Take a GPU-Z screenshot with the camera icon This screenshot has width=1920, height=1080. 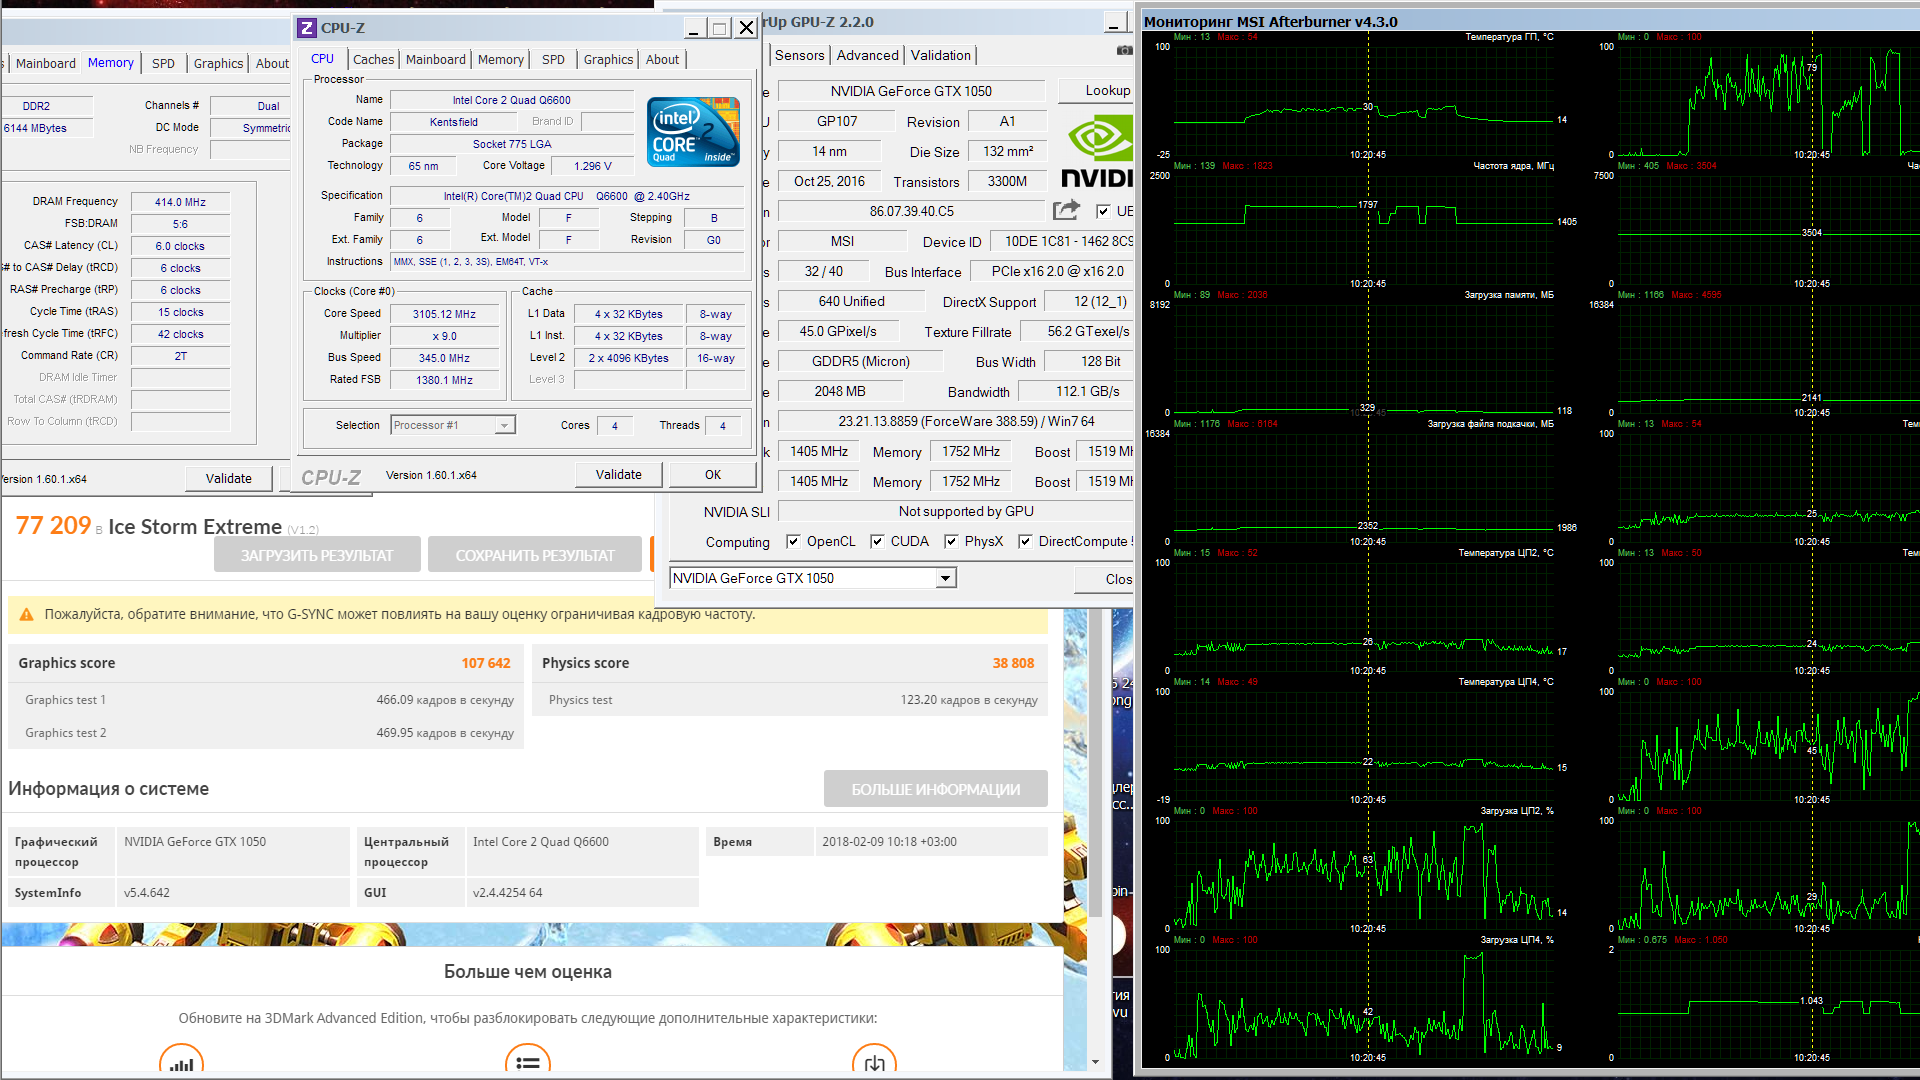1124,51
